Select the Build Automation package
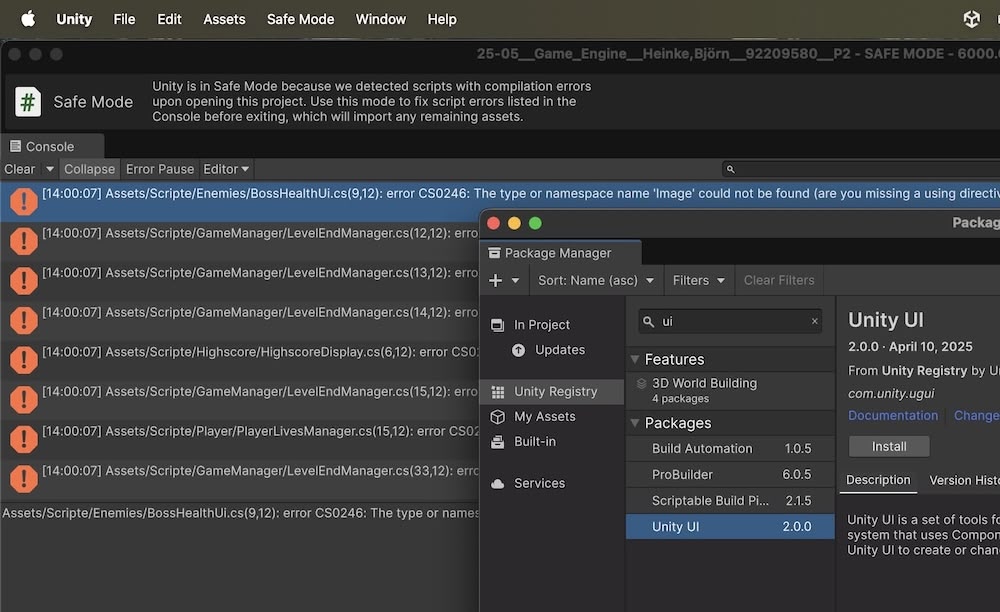This screenshot has width=1000, height=612. pyautogui.click(x=730, y=449)
